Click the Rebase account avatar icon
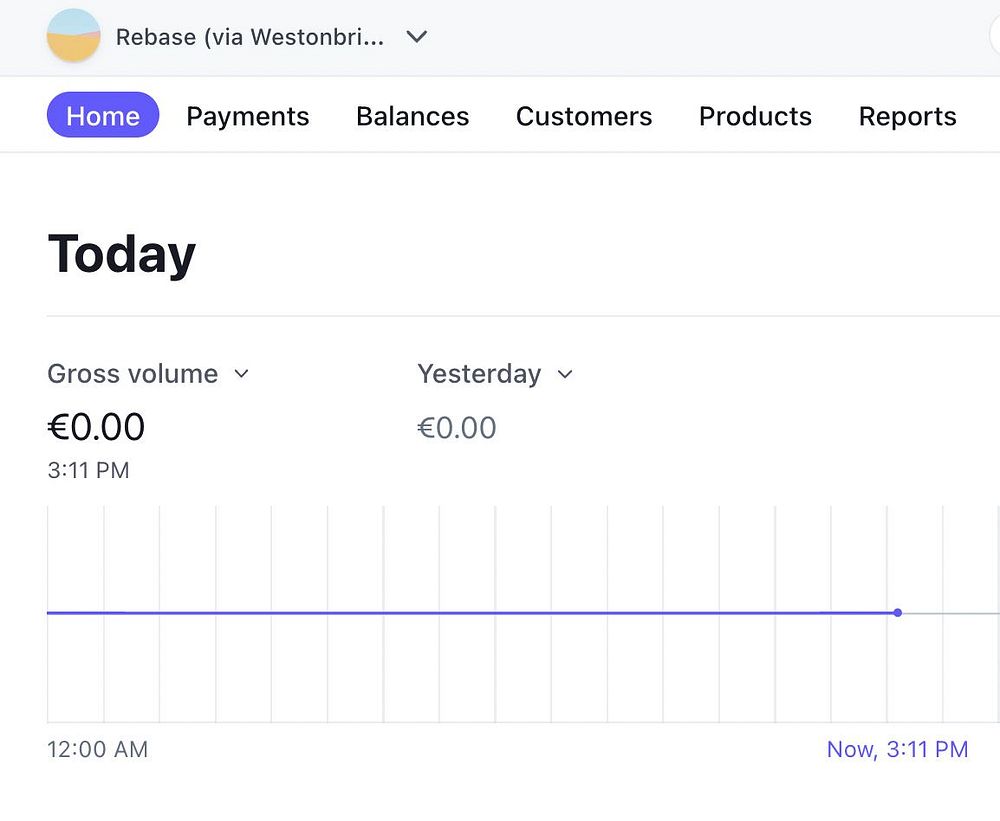The width and height of the screenshot is (1000, 821). 73,36
